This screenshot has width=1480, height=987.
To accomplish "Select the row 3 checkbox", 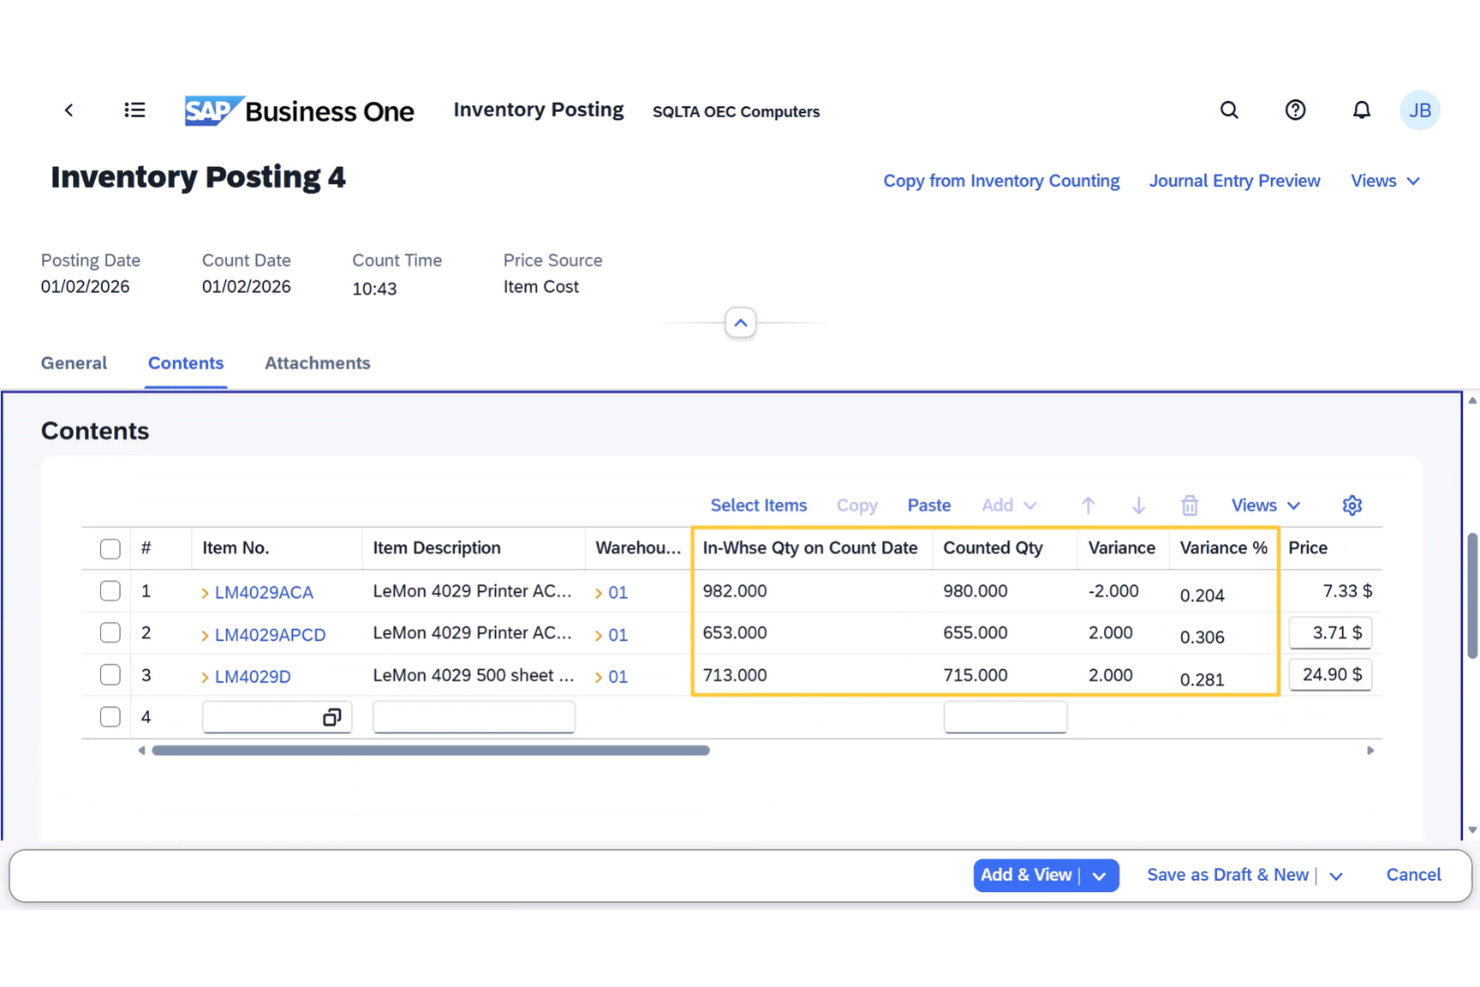I will coord(110,675).
